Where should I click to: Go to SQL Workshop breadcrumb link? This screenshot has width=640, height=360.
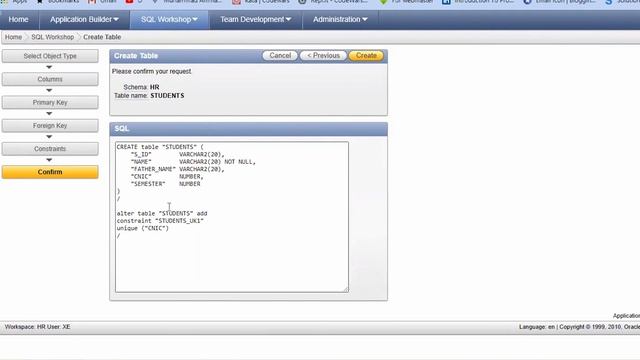click(x=53, y=37)
